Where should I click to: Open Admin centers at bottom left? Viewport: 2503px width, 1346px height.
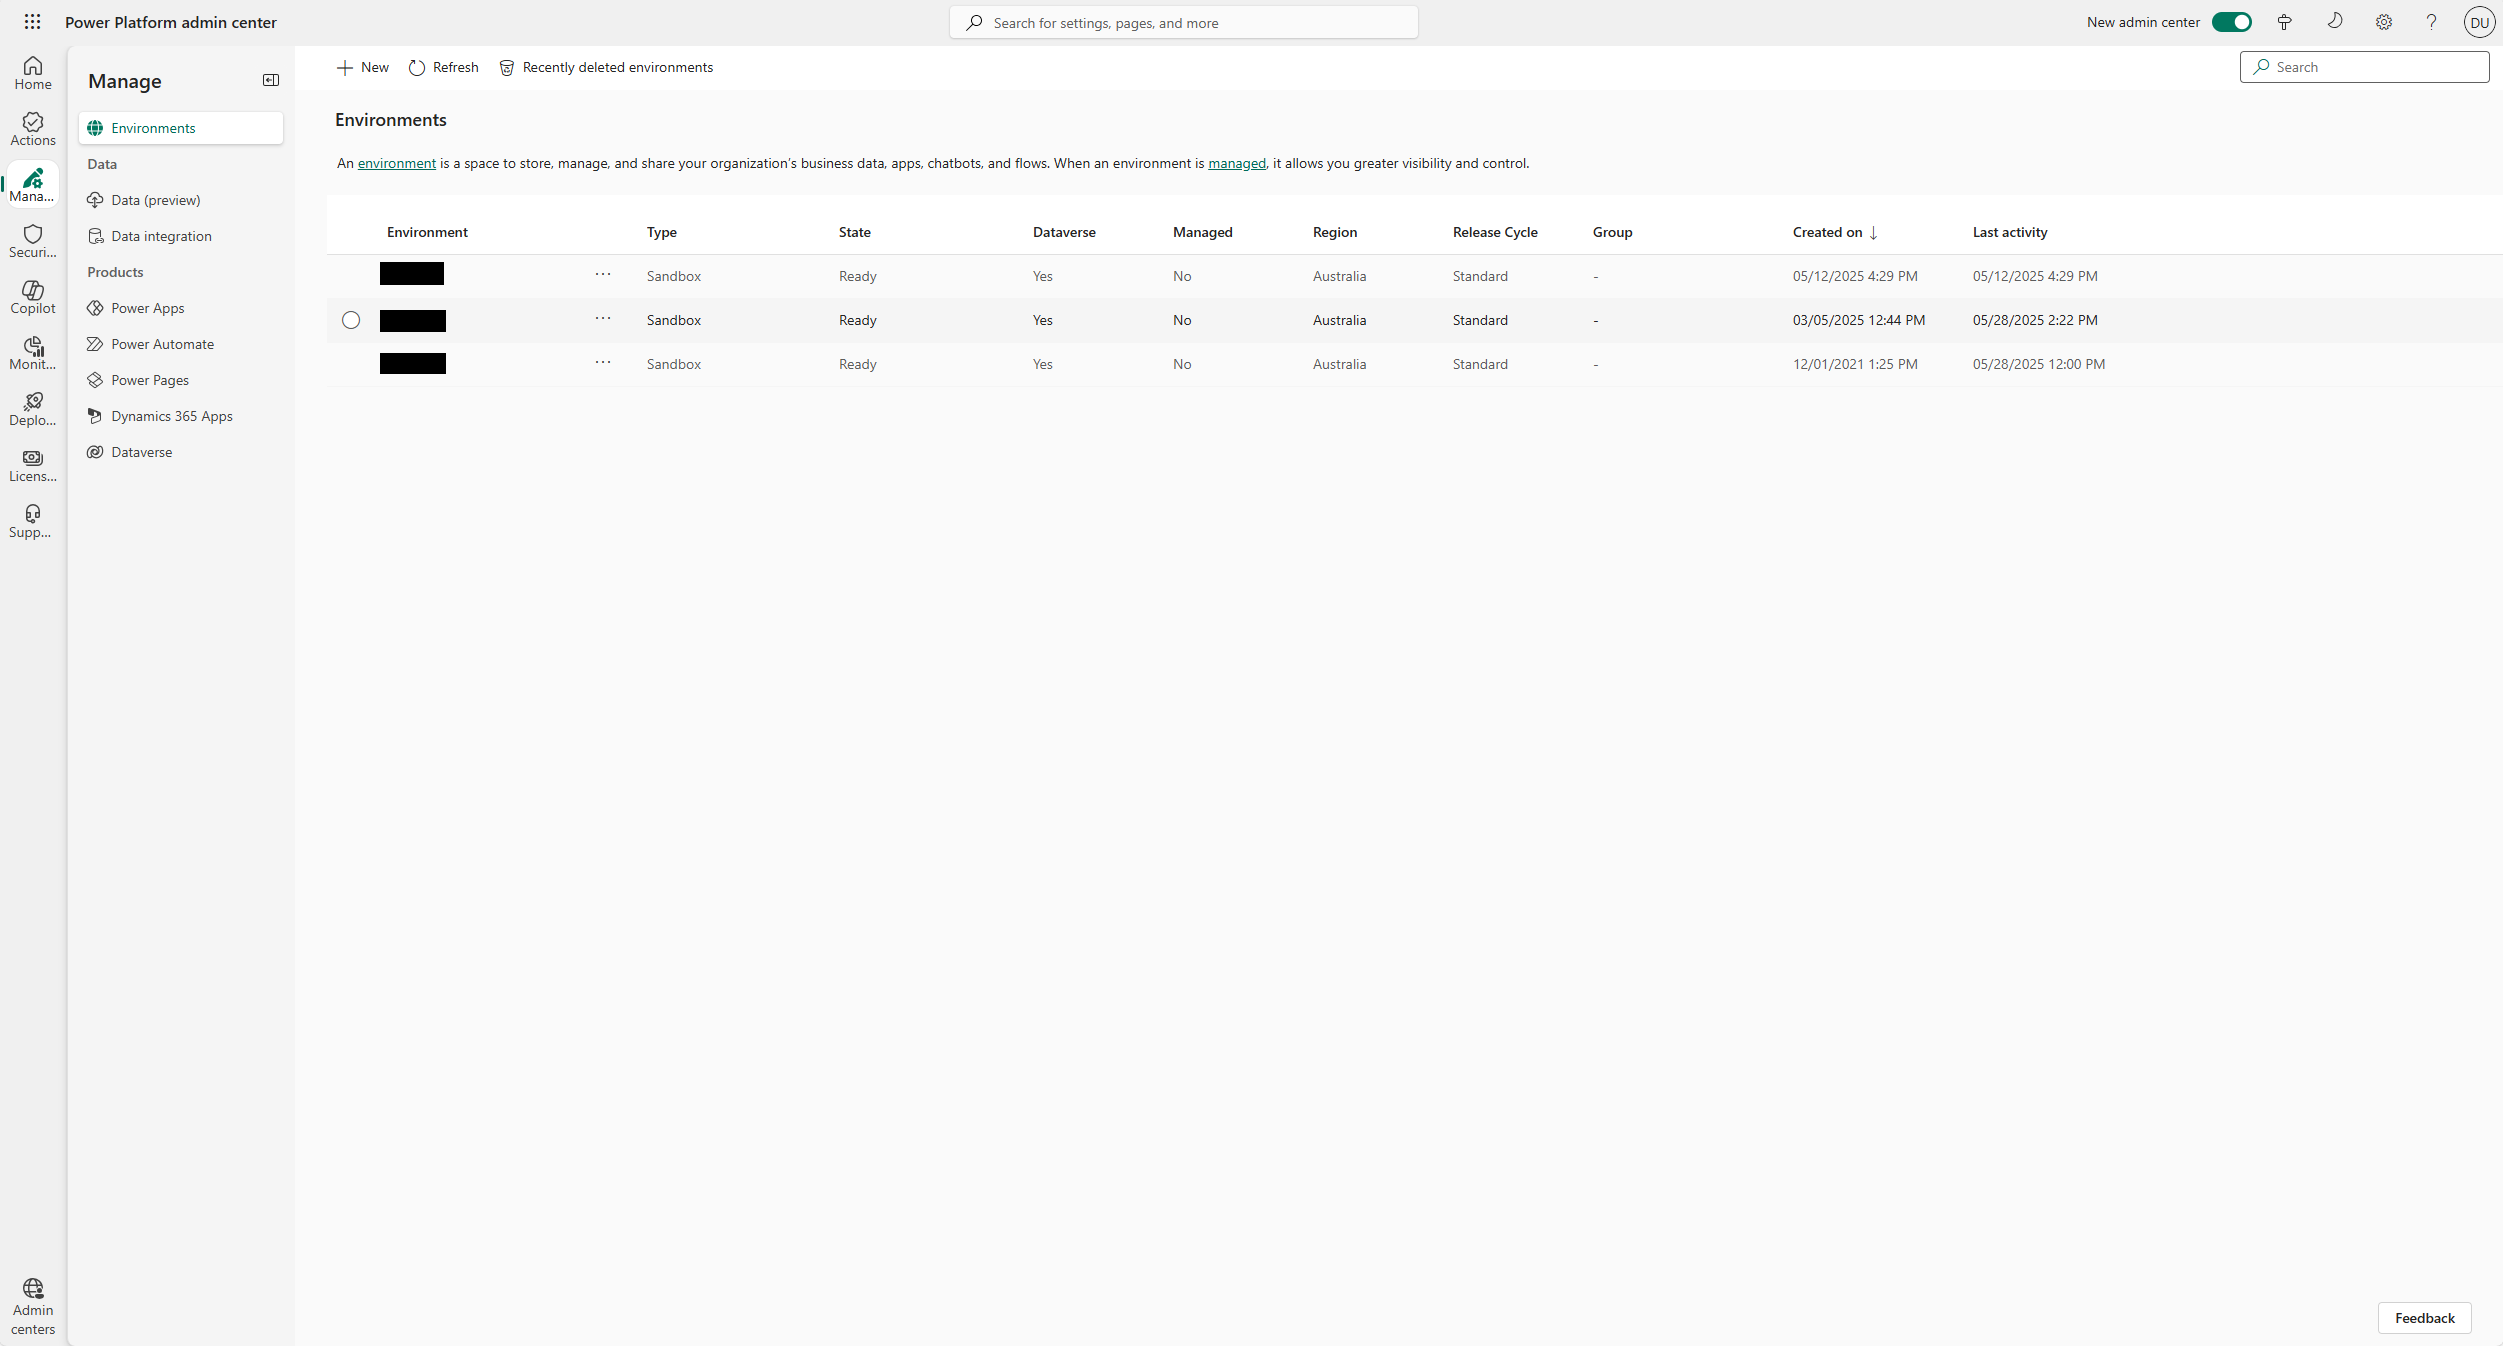click(x=33, y=1306)
